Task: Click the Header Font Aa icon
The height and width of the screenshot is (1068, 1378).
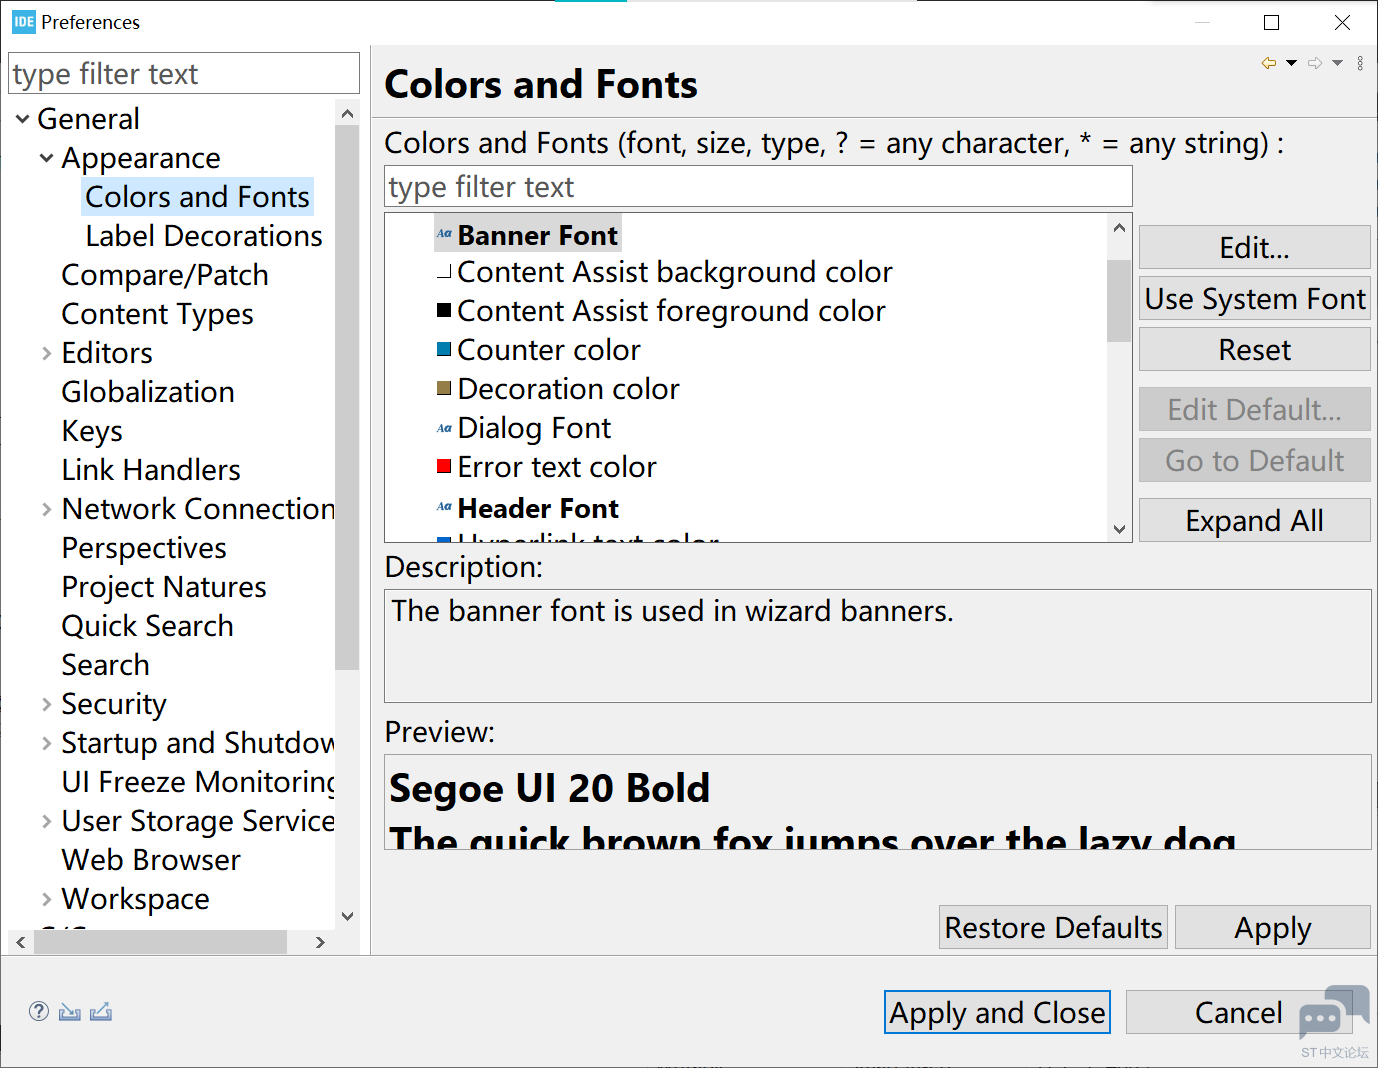Action: [444, 507]
